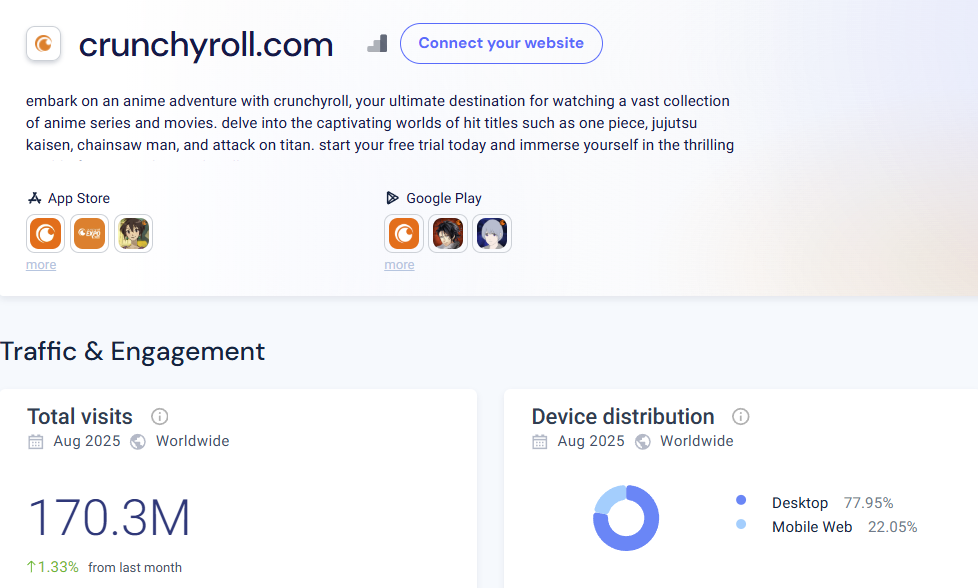Click globe icon in Device distribution card

642,441
